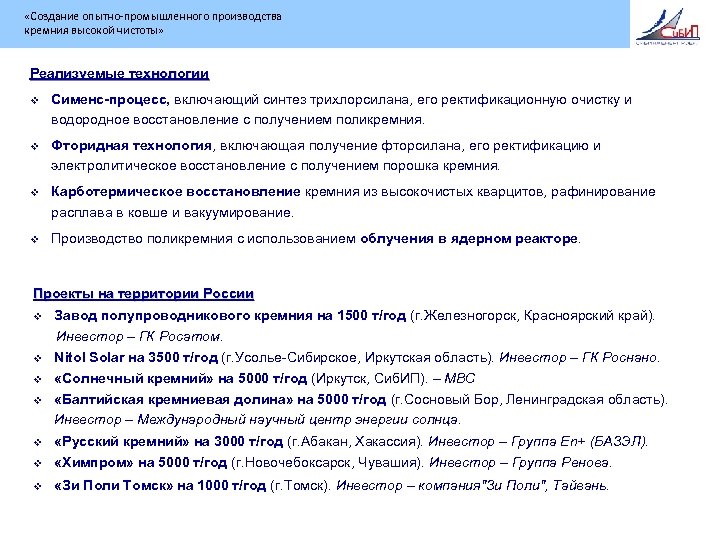Click the text «Nitol Solar на 3500 т/год»
The width and height of the screenshot is (720, 540).
(x=136, y=357)
